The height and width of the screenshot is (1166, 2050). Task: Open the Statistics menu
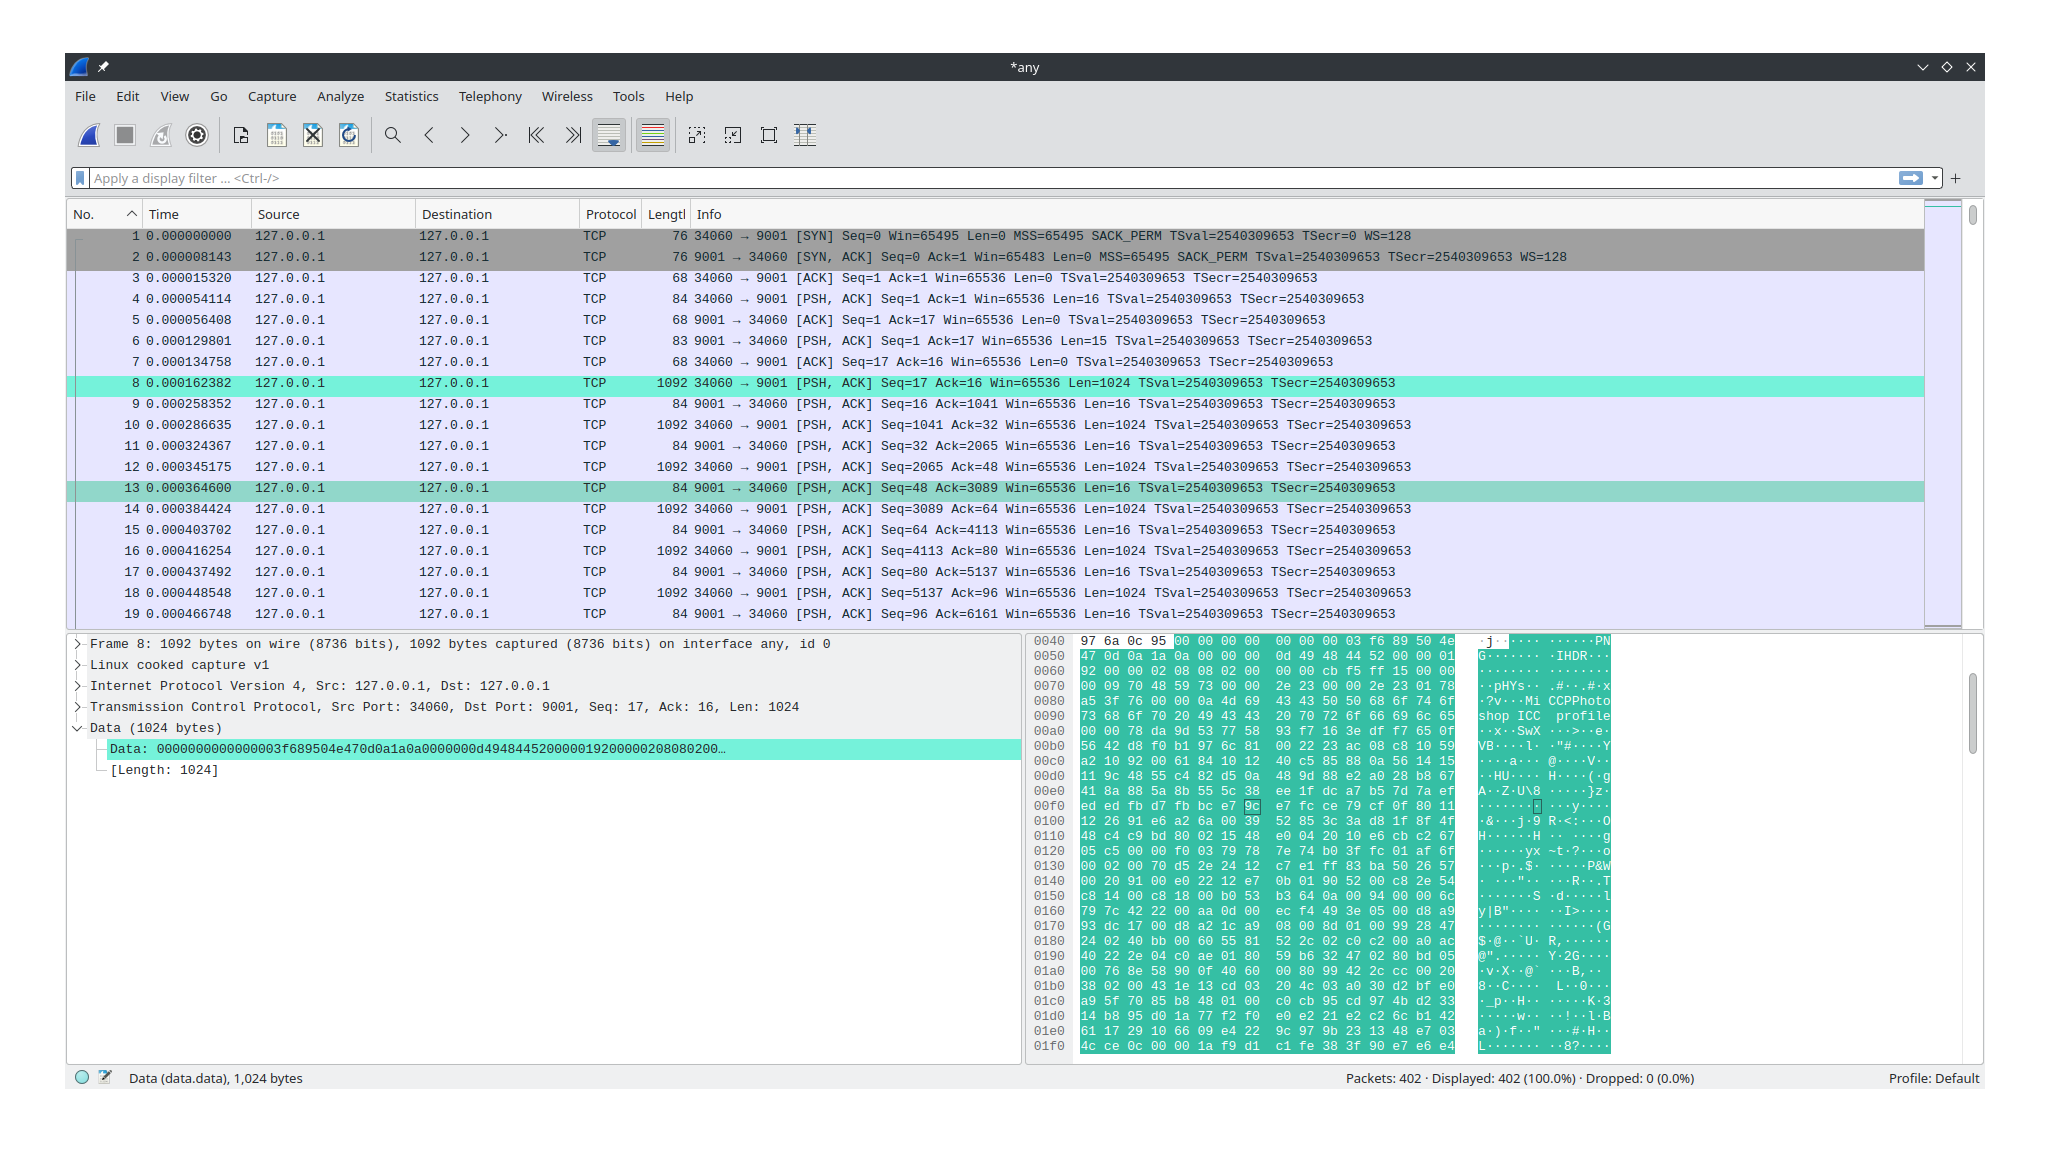tap(411, 96)
